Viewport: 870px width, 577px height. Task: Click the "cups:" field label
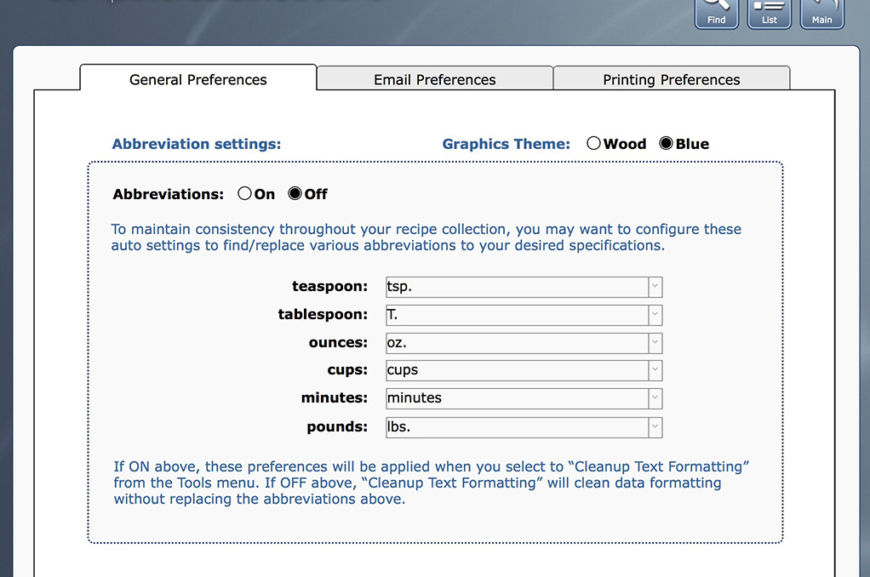347,370
